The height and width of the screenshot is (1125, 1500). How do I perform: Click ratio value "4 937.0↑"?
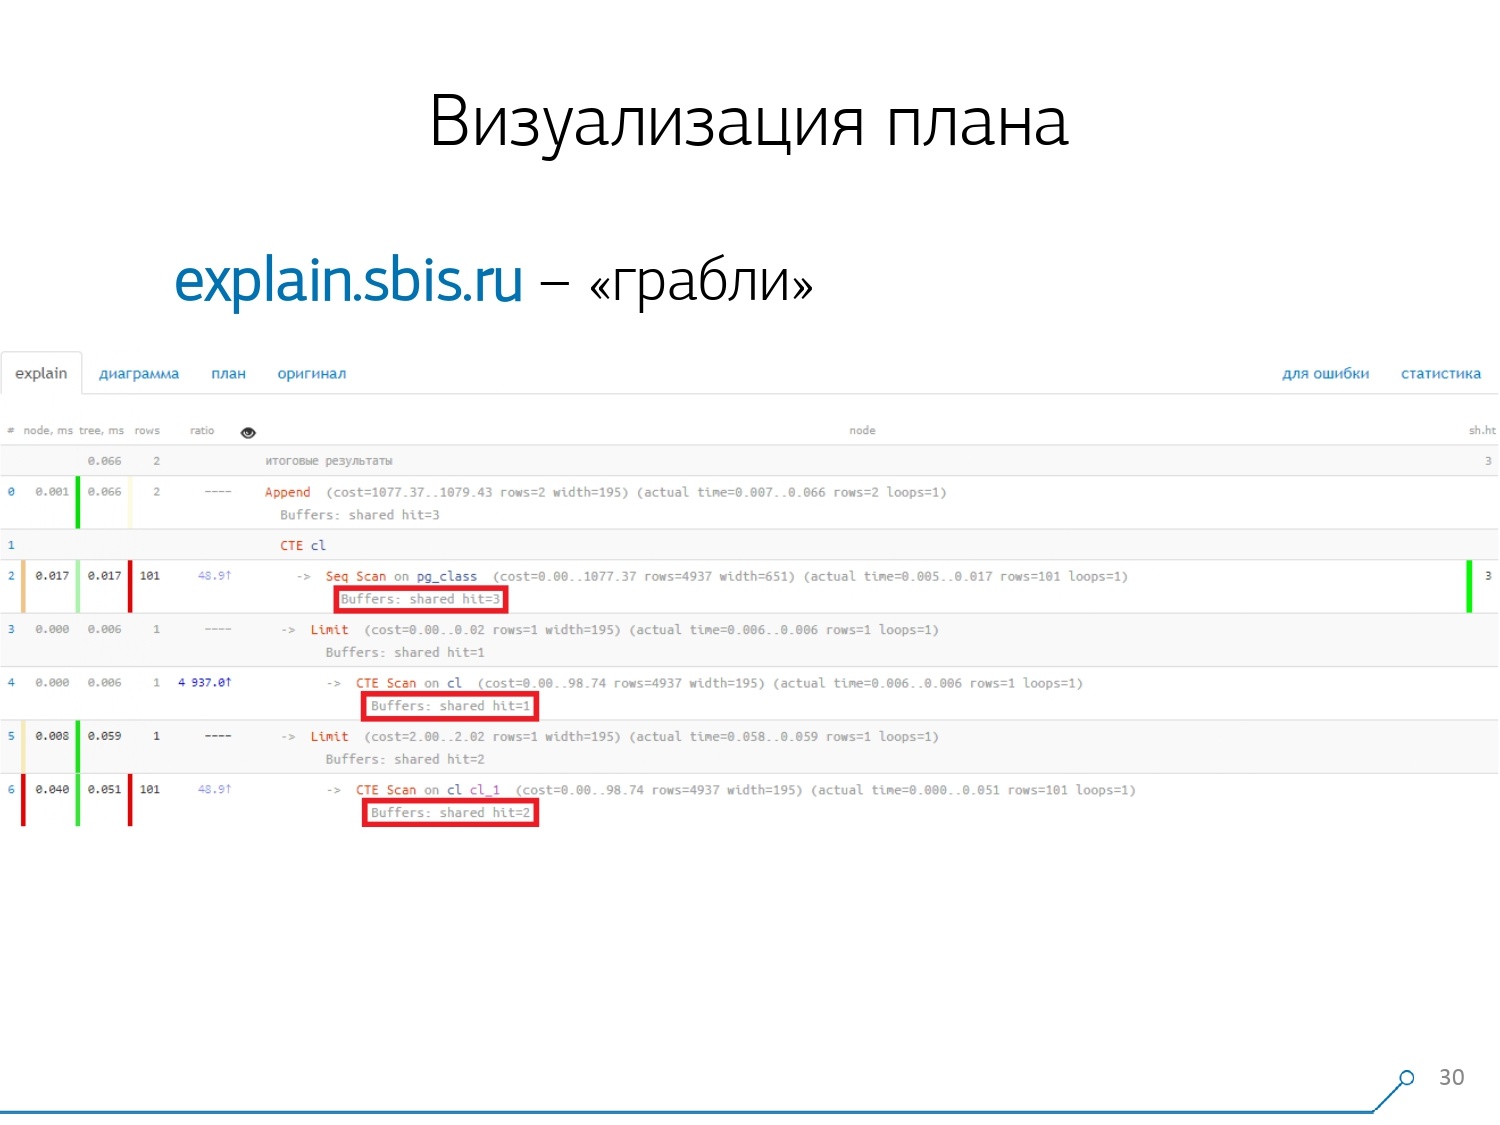[205, 683]
